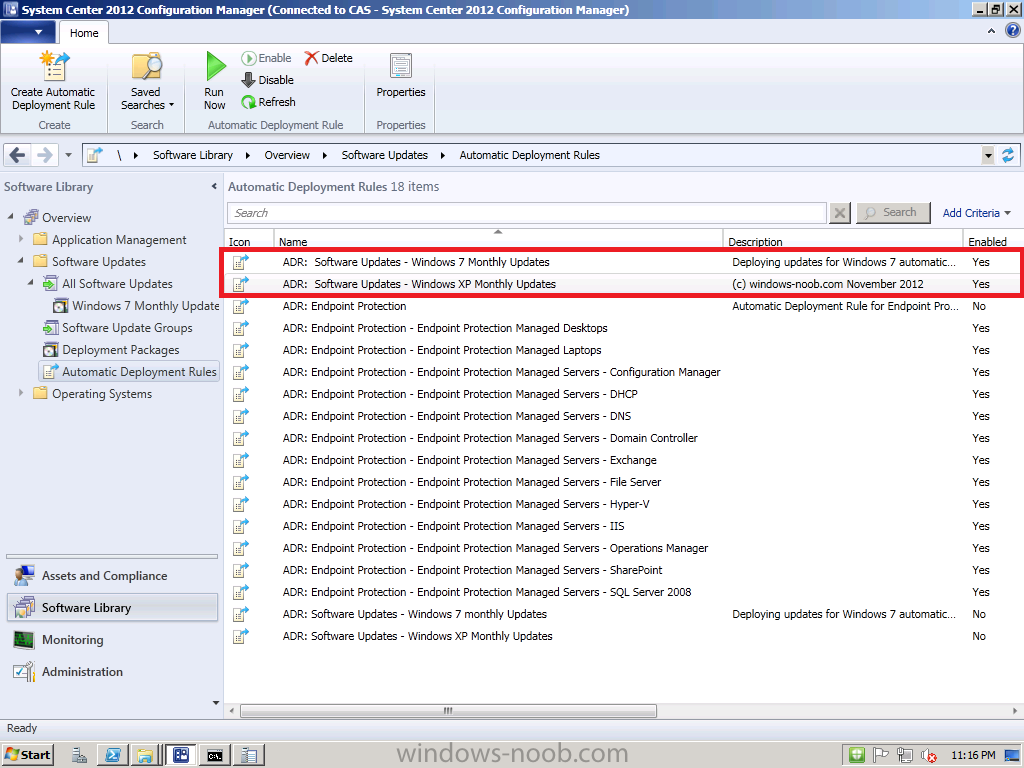The width and height of the screenshot is (1024, 768).
Task: Select Automatic Deployment Rules tree node
Action: coord(129,372)
